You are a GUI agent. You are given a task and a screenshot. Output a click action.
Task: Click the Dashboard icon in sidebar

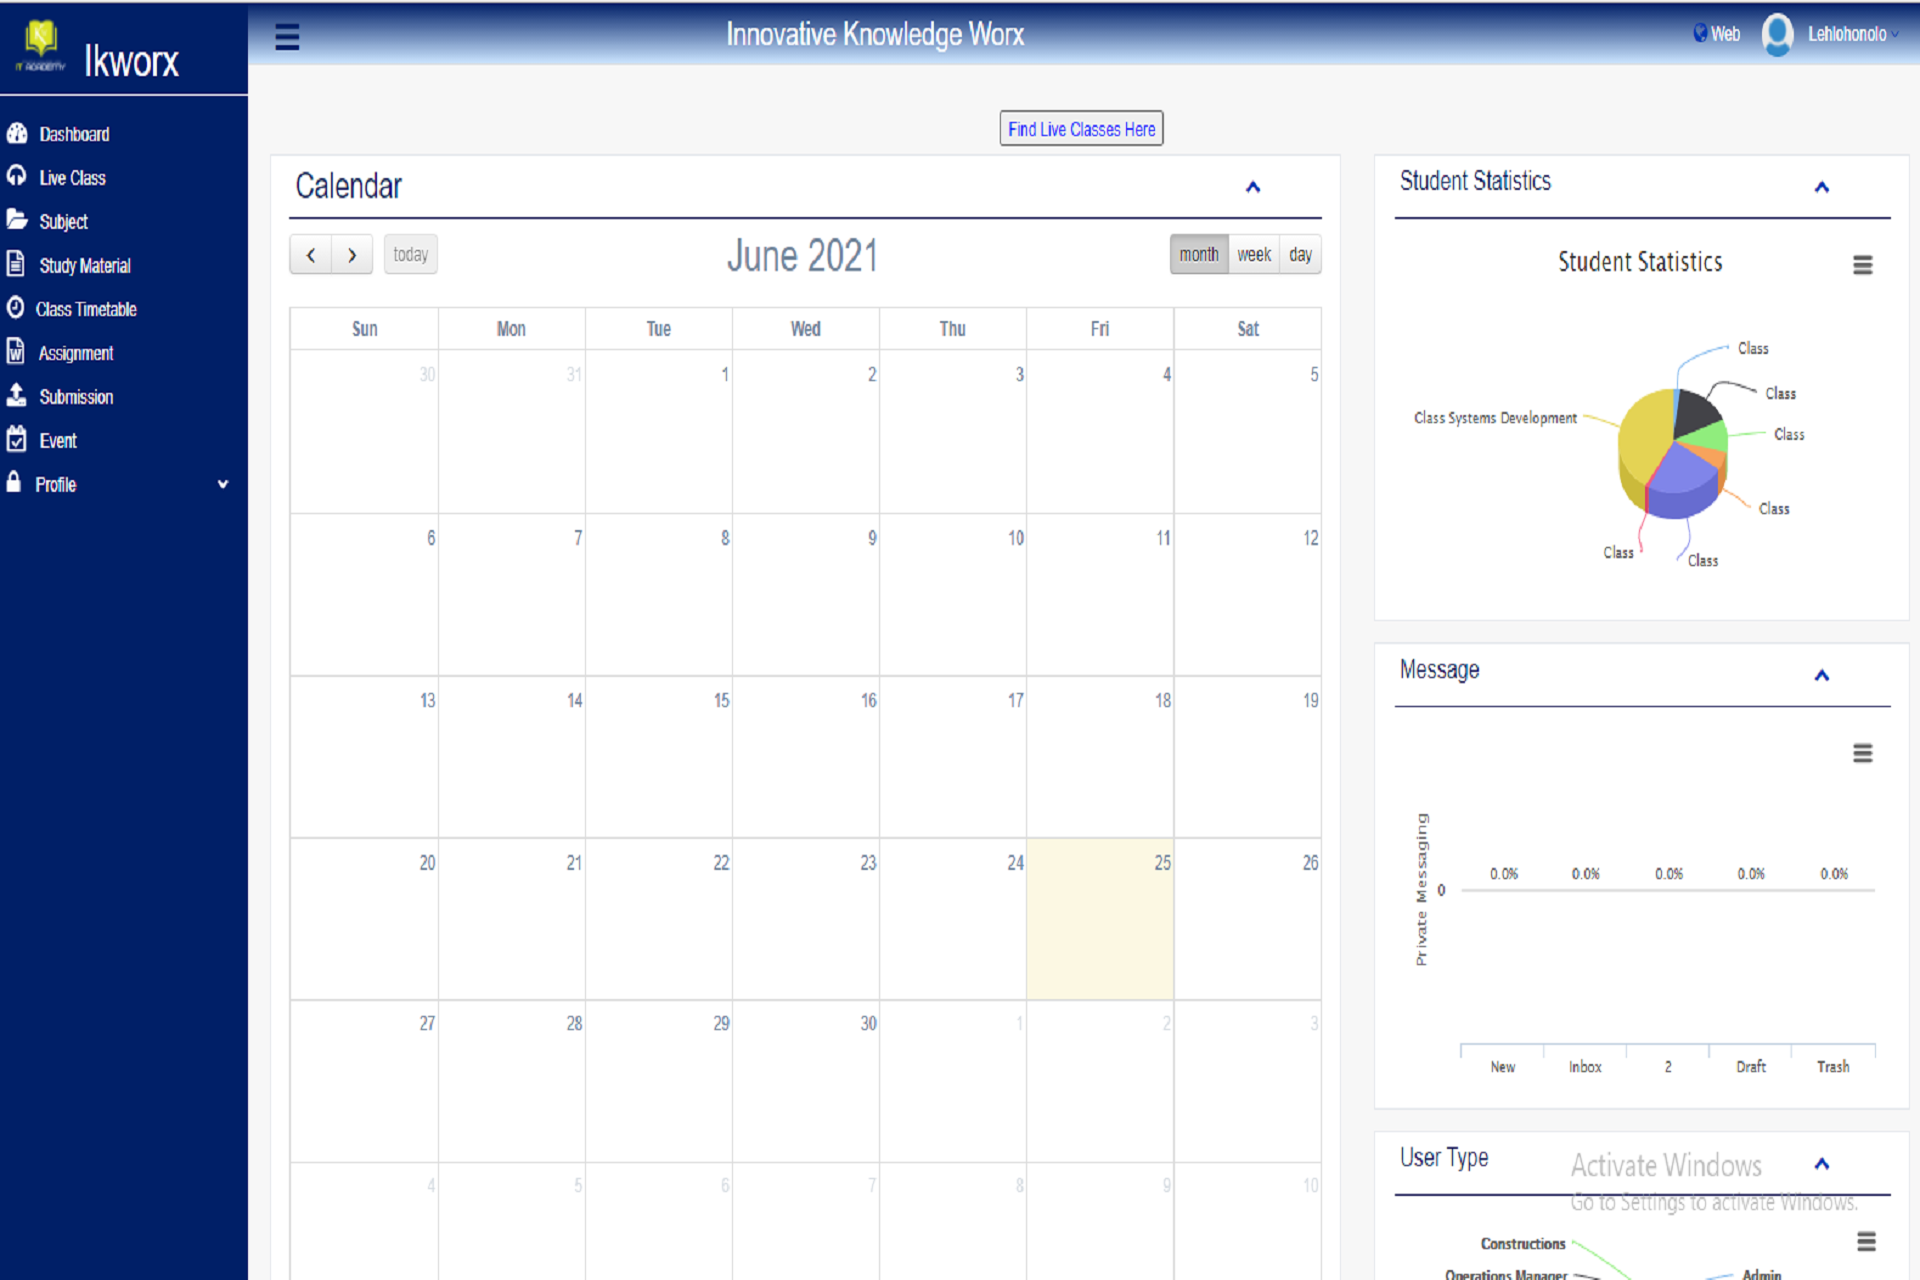pyautogui.click(x=17, y=133)
